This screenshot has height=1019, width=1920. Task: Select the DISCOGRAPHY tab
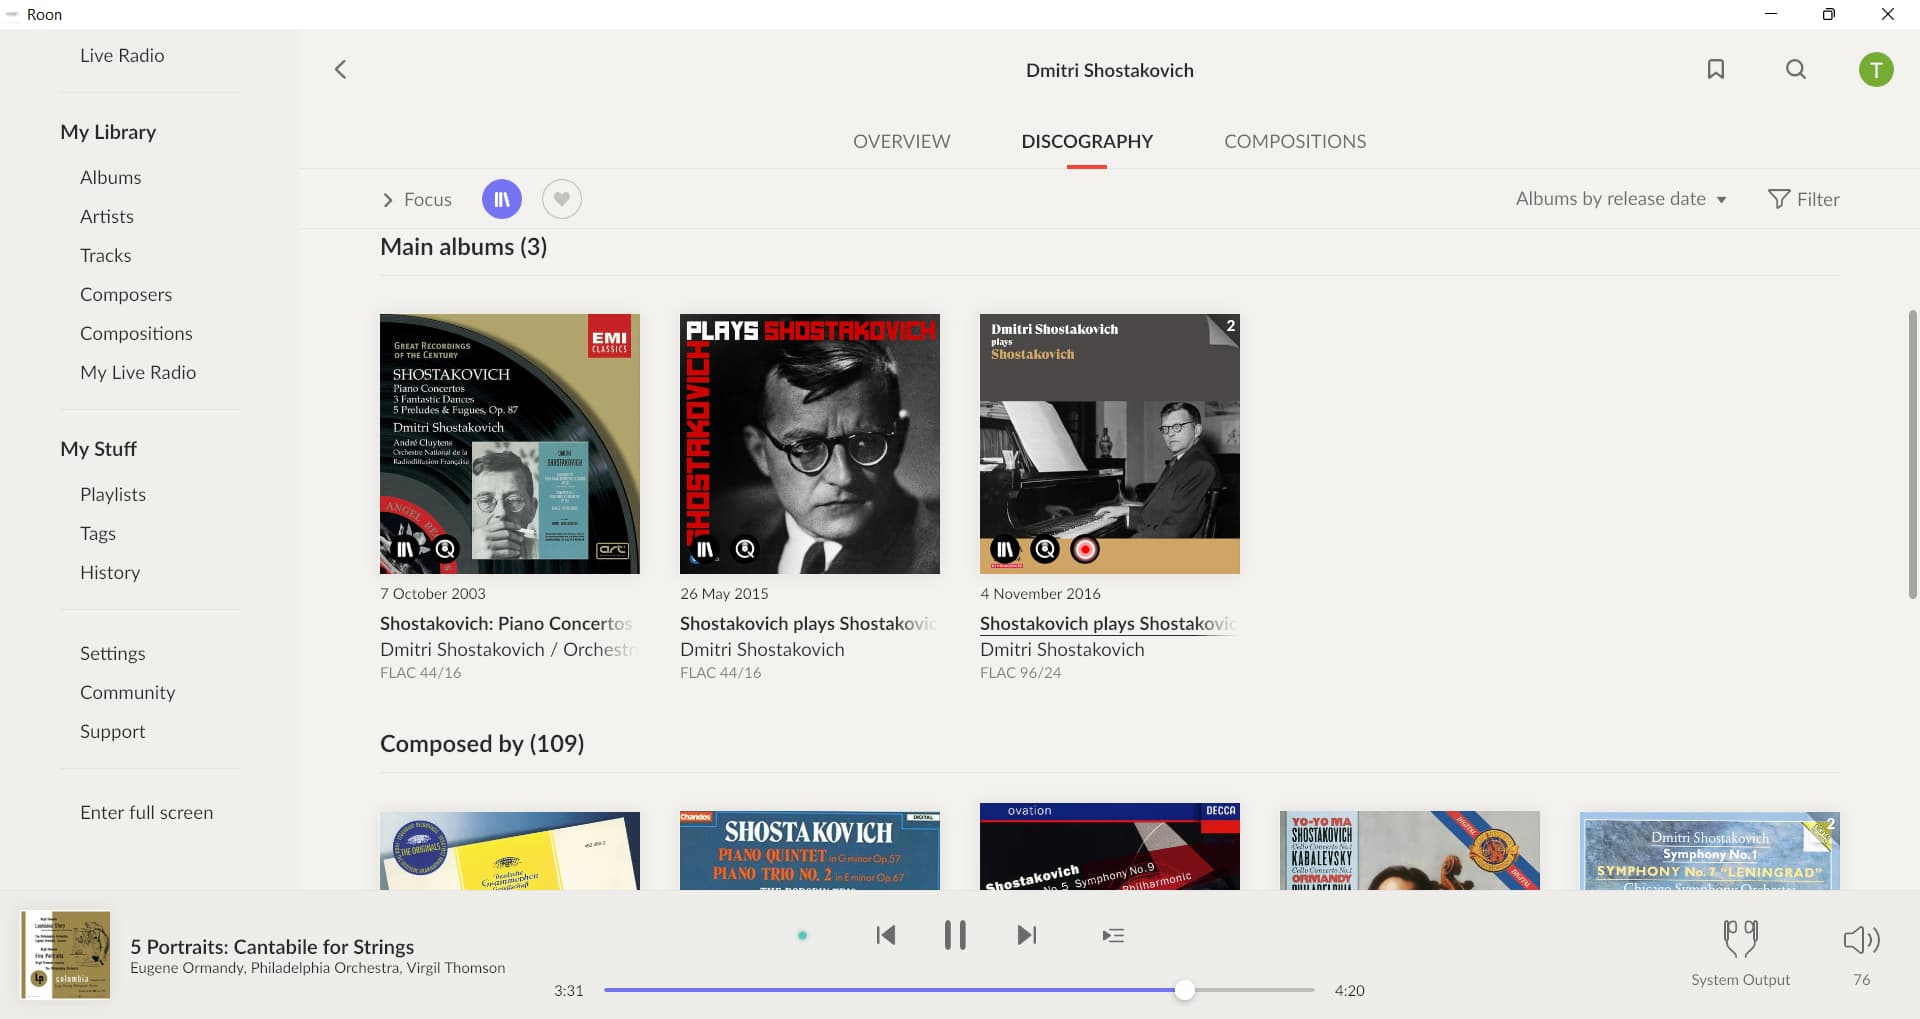coord(1087,141)
